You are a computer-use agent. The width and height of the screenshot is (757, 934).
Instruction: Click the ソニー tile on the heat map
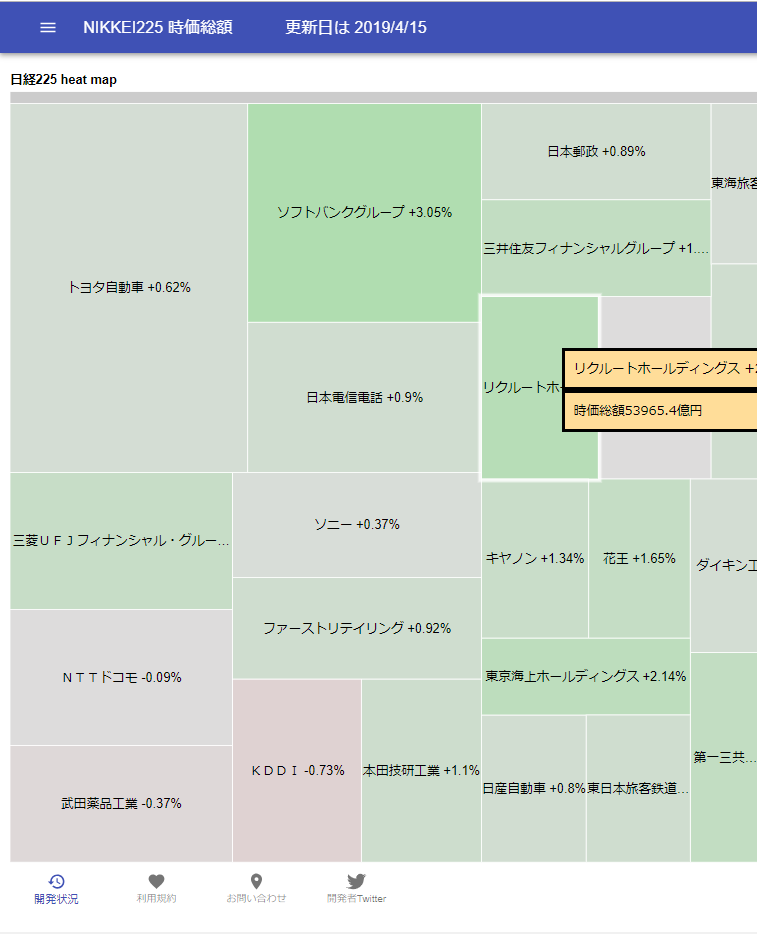[x=355, y=523]
